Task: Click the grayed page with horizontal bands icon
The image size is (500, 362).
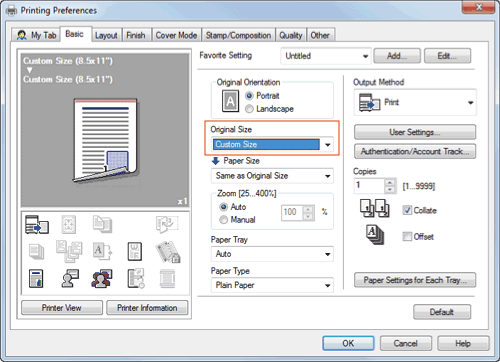Action: pos(167,278)
